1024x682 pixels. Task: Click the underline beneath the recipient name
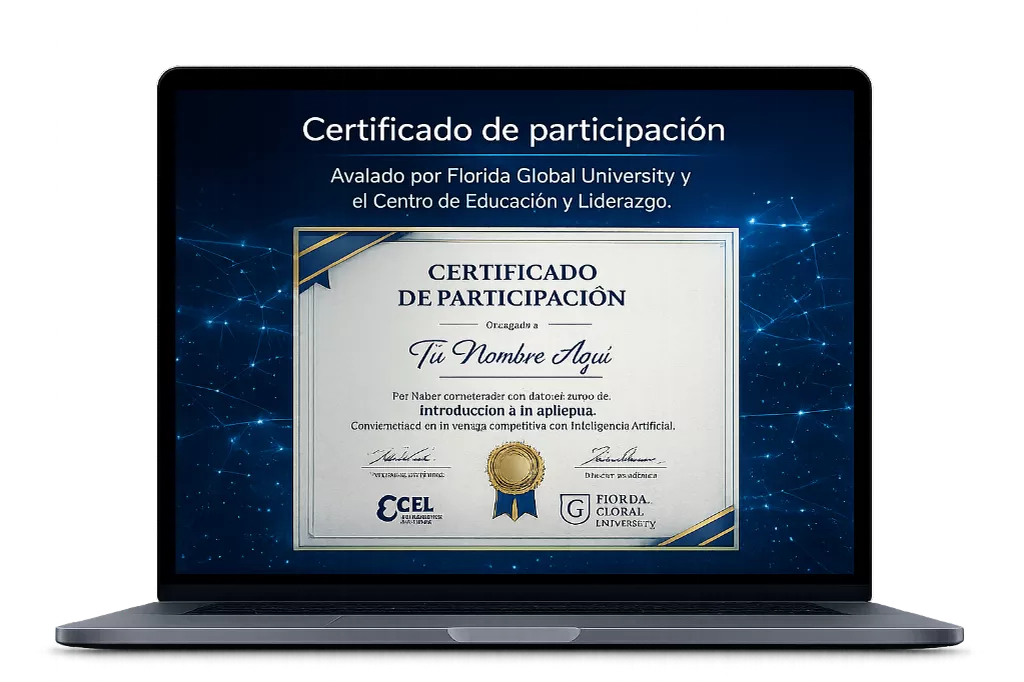coord(520,377)
